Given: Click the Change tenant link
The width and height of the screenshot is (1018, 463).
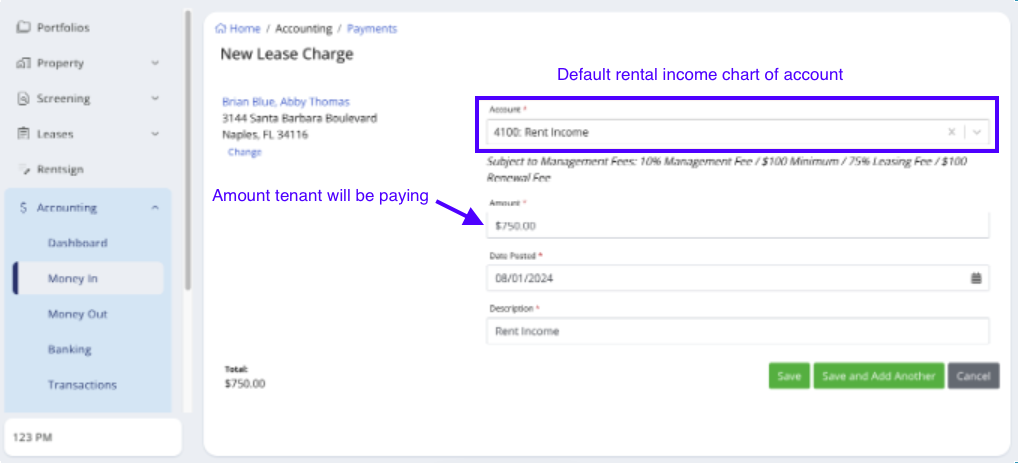Looking at the screenshot, I should click(x=245, y=152).
